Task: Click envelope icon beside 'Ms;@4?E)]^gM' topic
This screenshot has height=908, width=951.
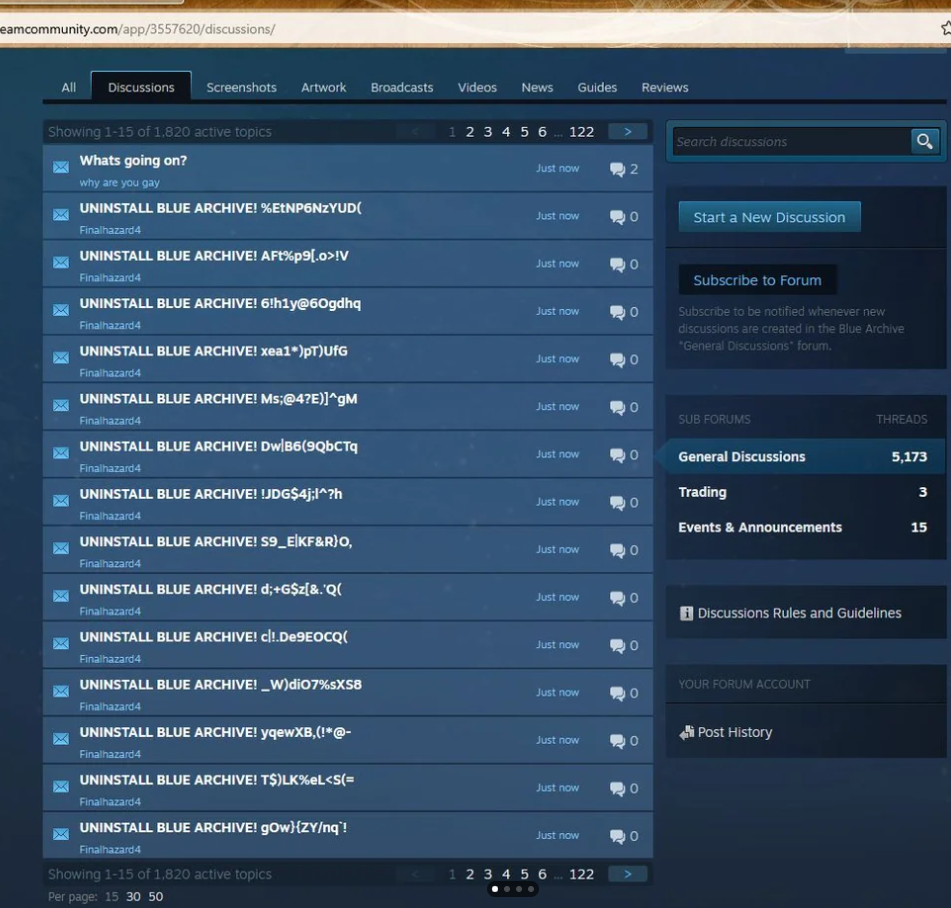Action: tap(61, 405)
